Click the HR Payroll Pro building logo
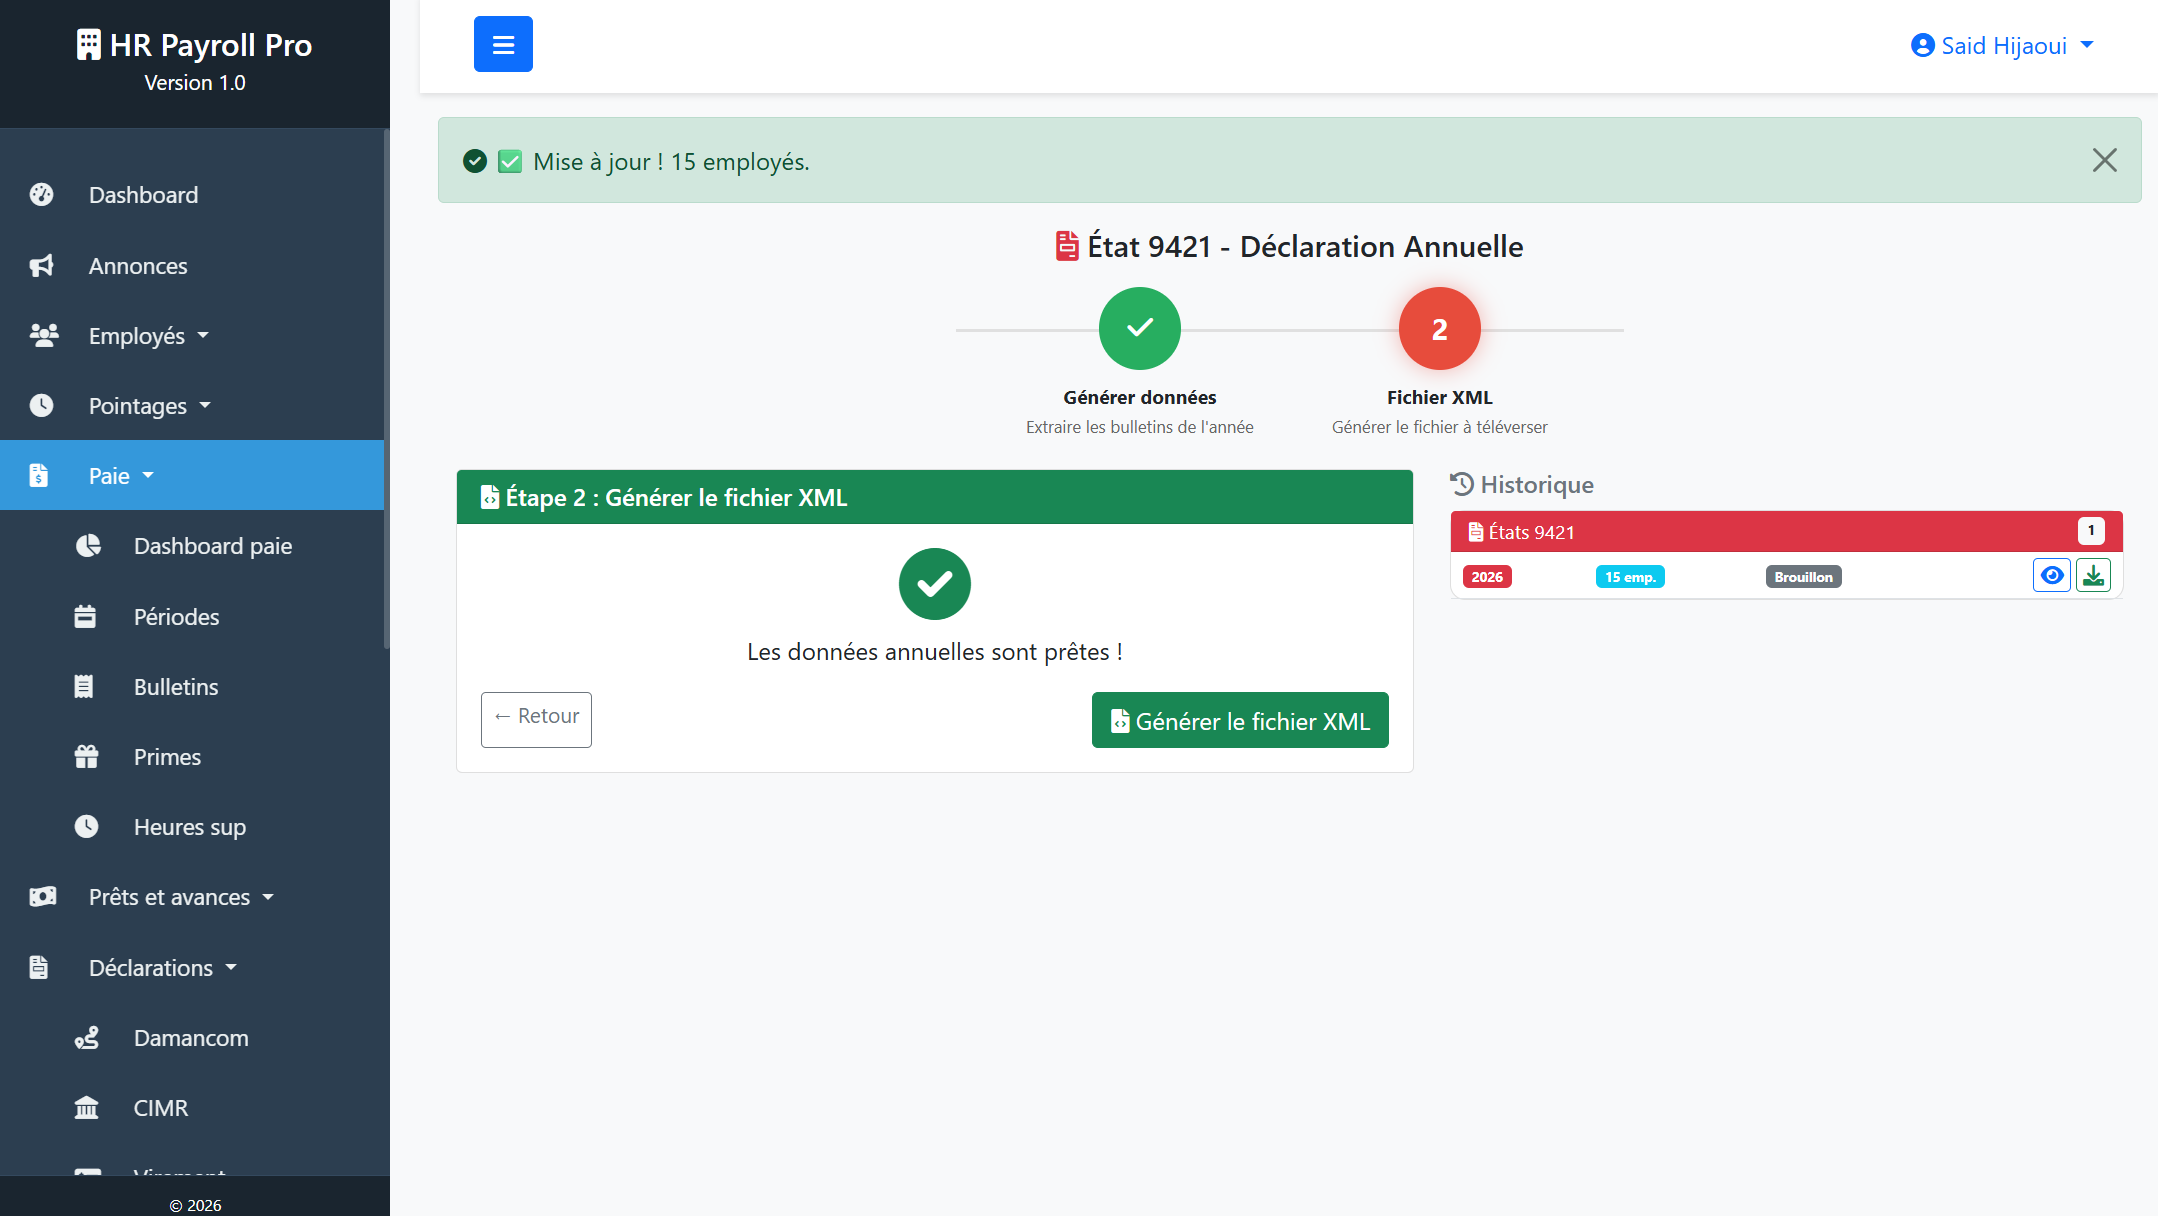 click(88, 45)
